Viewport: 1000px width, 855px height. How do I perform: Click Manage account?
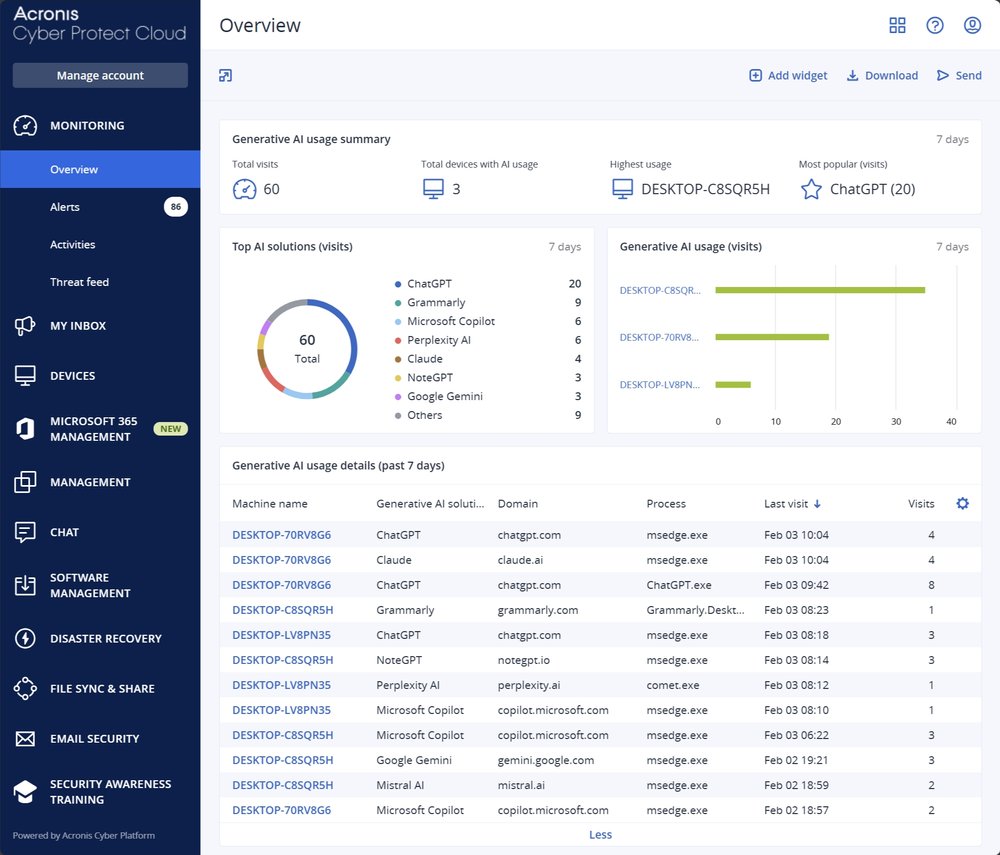point(100,75)
